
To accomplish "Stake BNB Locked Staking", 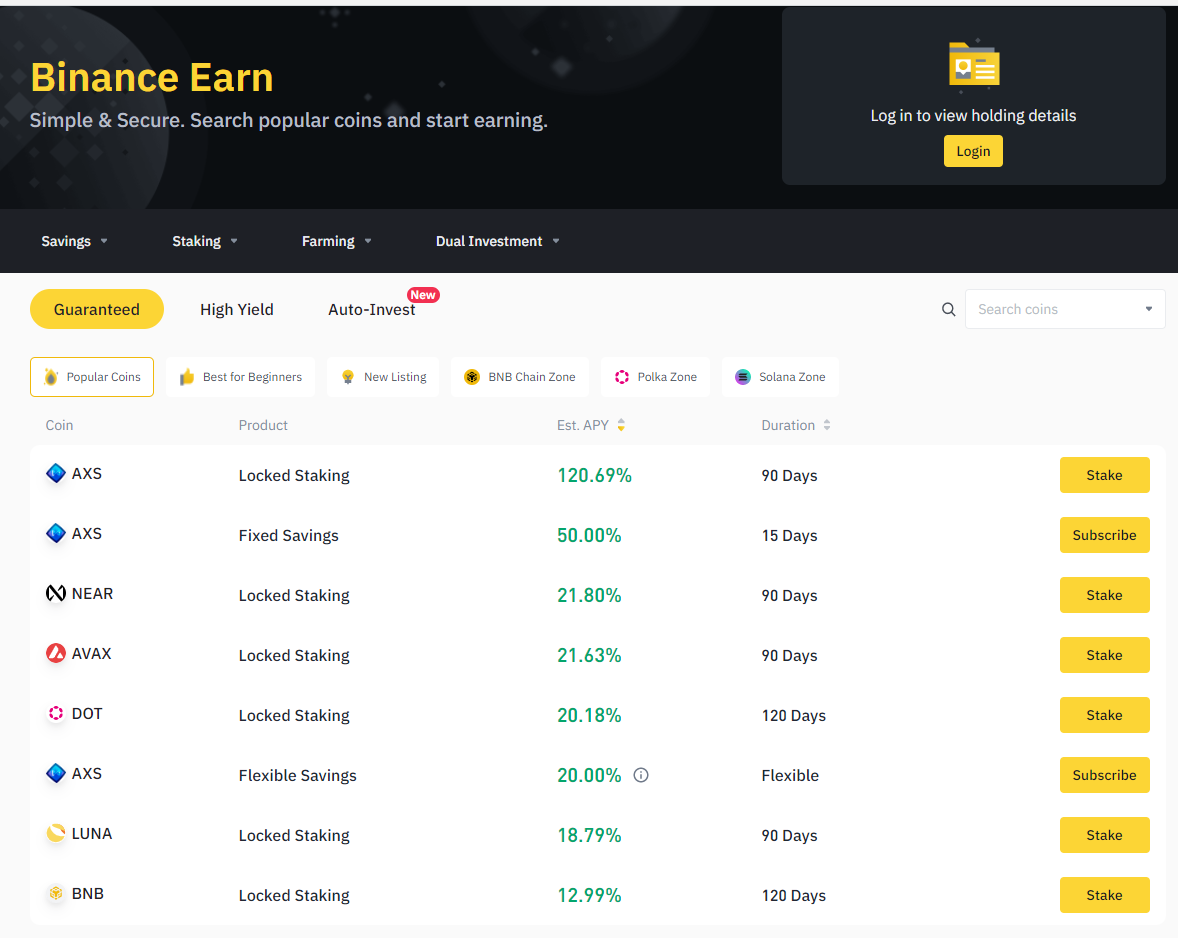I will [x=1104, y=895].
